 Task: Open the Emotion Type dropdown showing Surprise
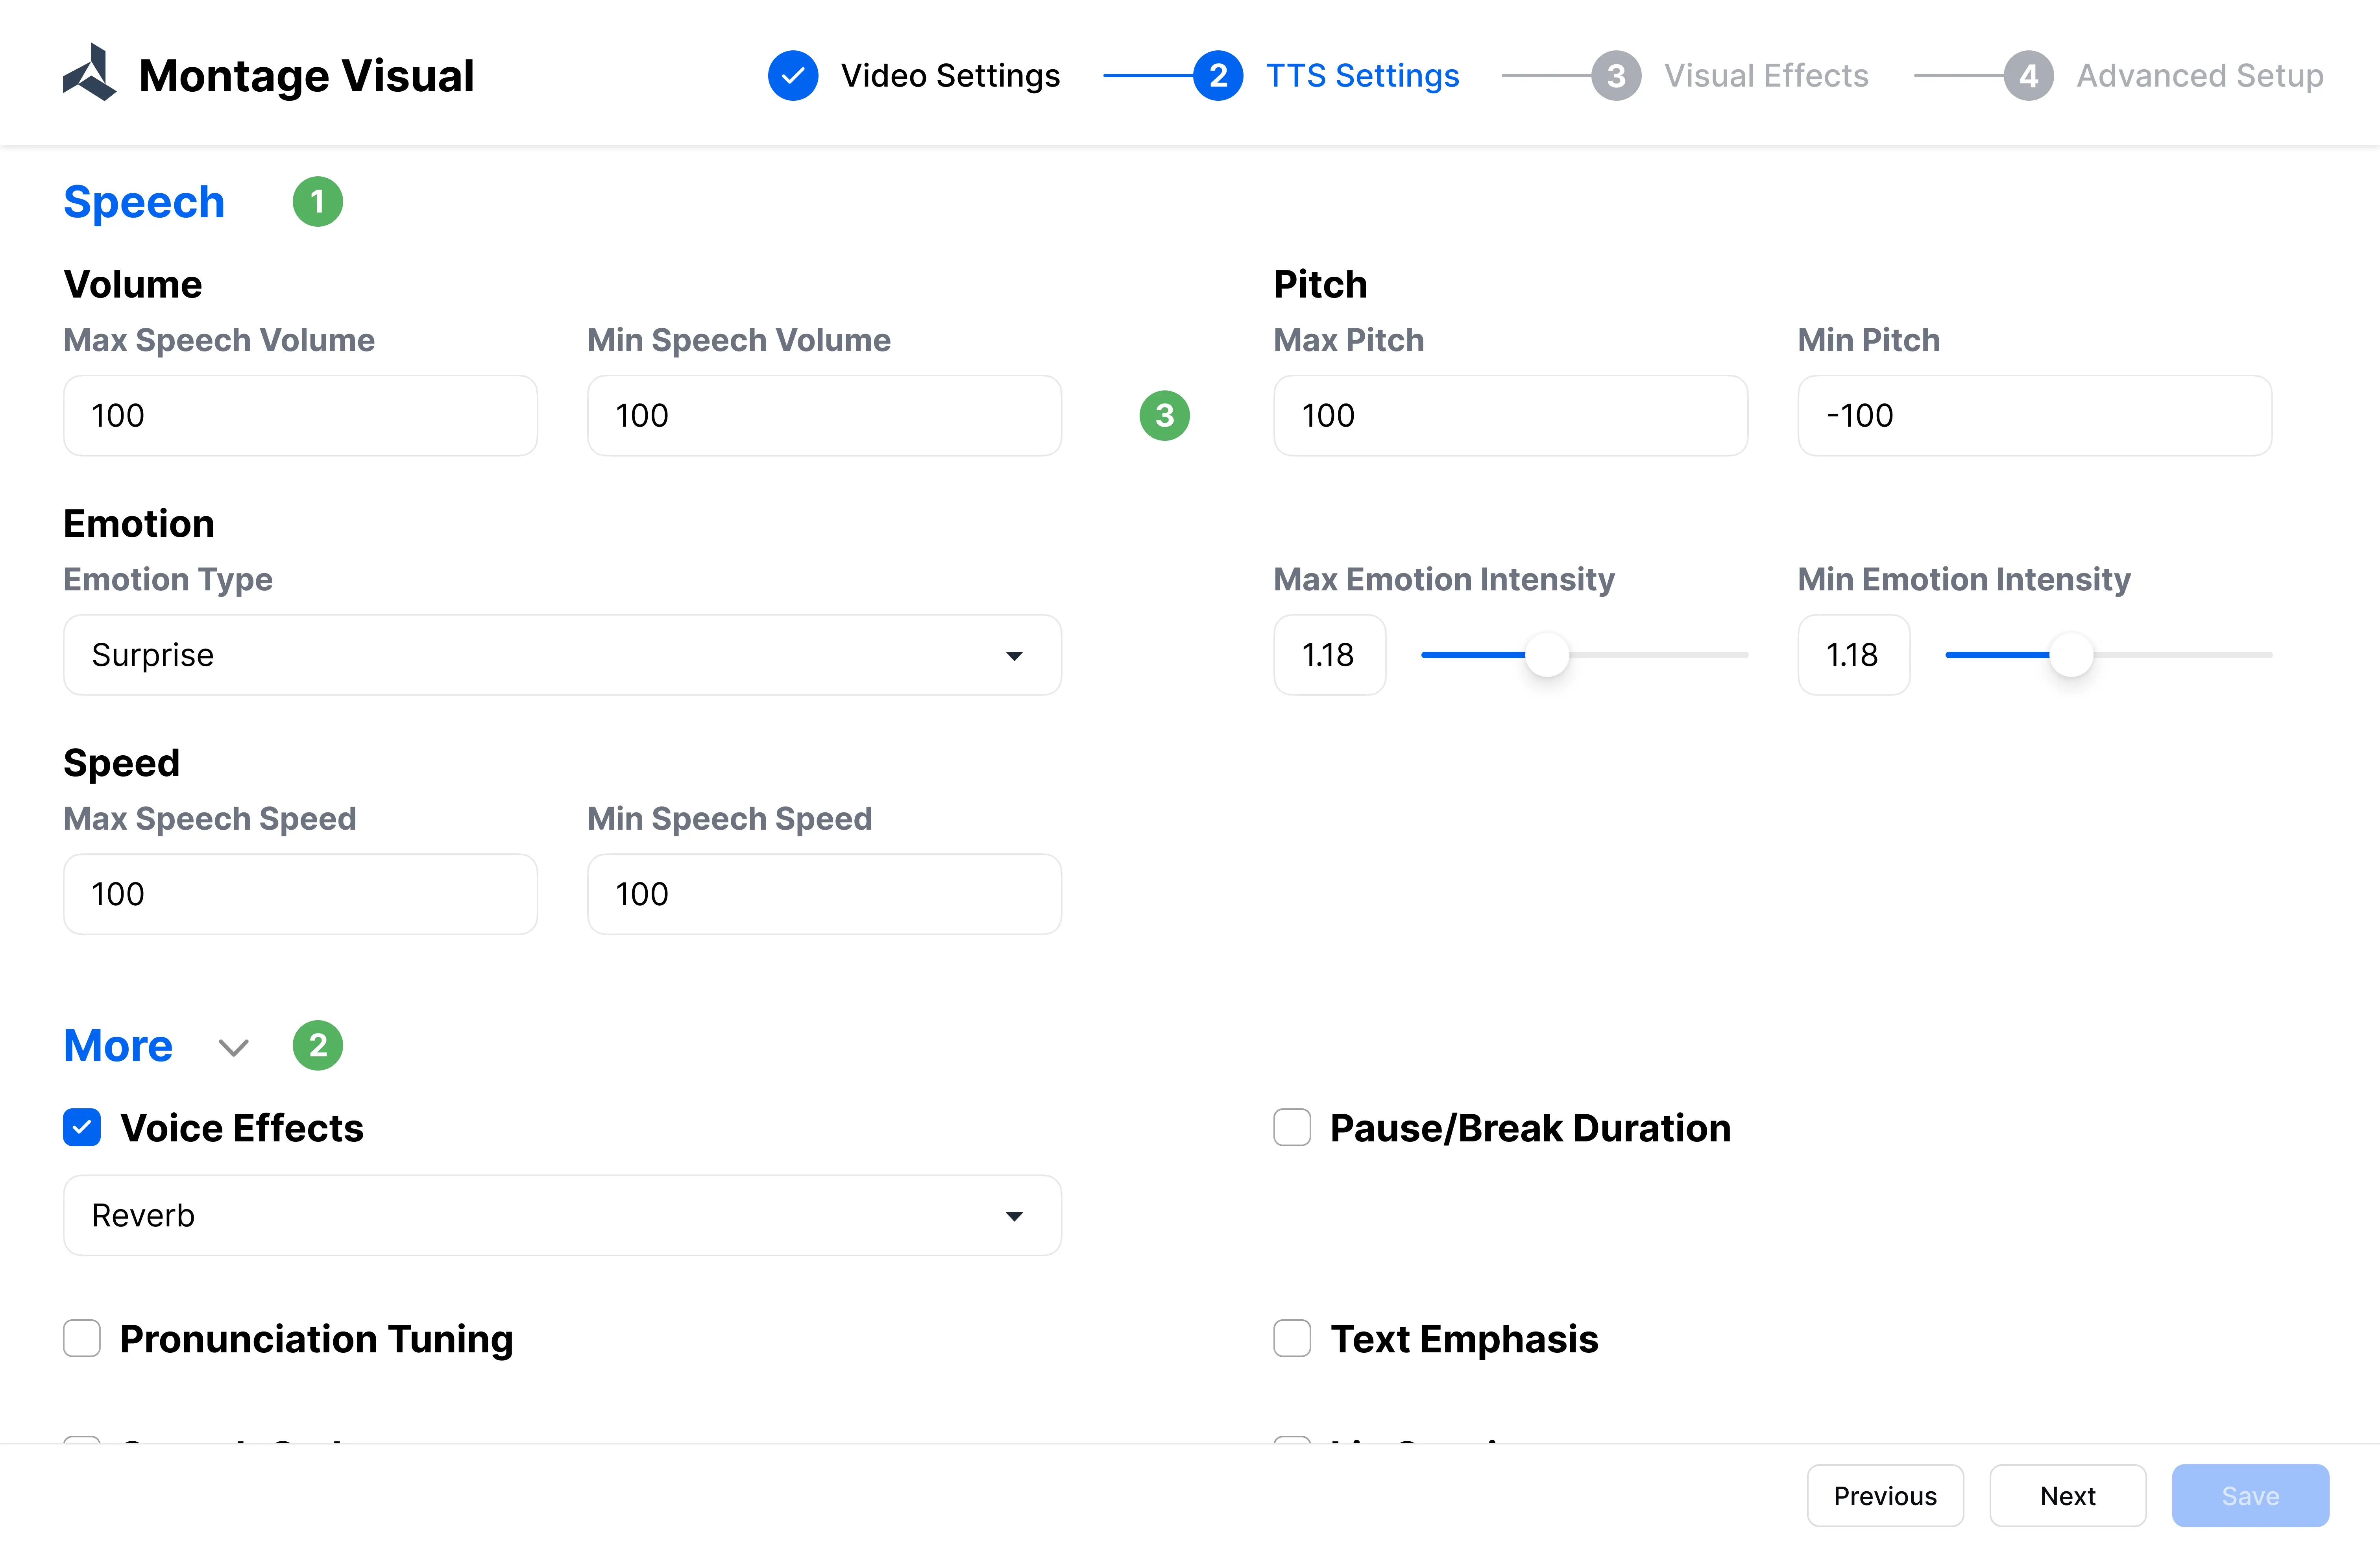pos(562,655)
